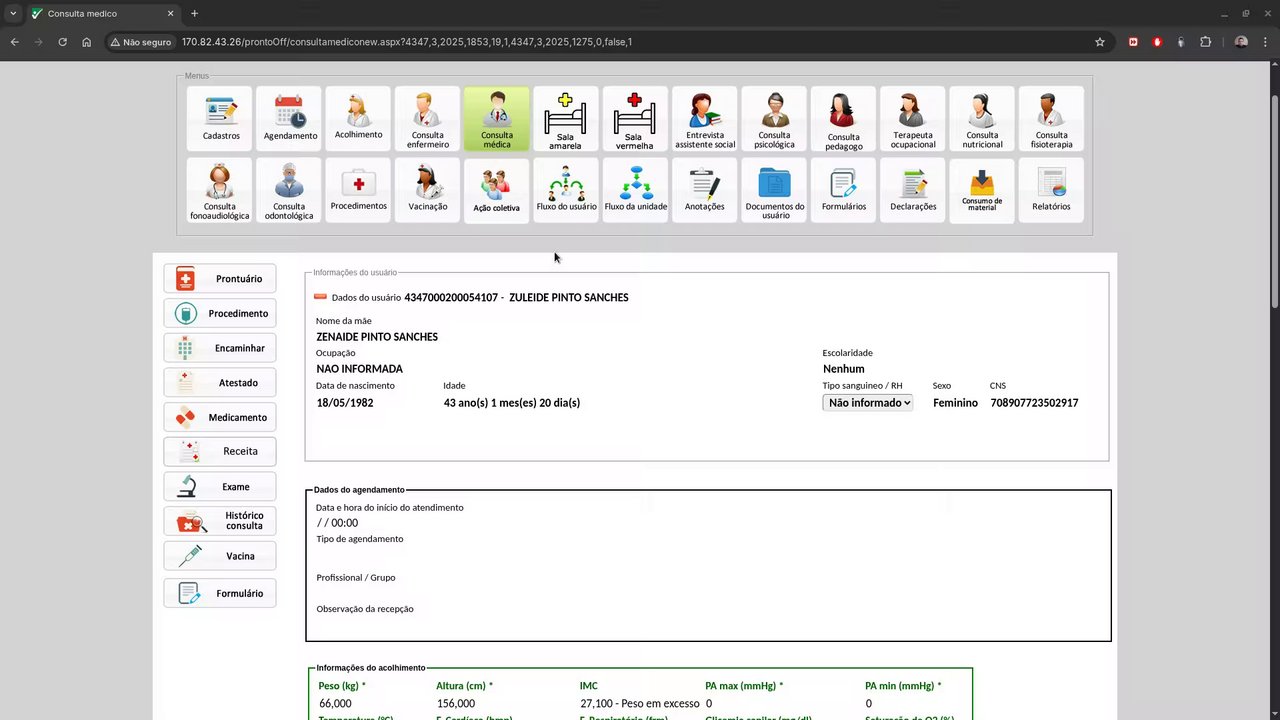Open Sala vermelha bed icon
The width and height of the screenshot is (1280, 720).
tap(635, 119)
